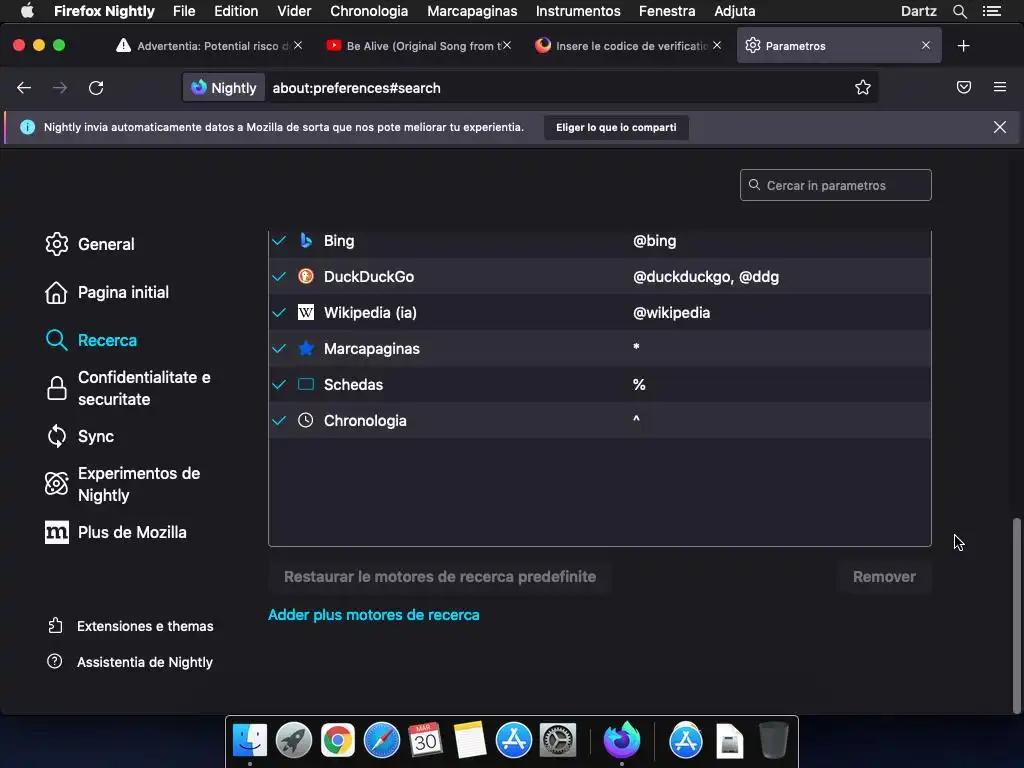Open Safari from the dock
Viewport: 1024px width, 768px height.
tap(381, 741)
